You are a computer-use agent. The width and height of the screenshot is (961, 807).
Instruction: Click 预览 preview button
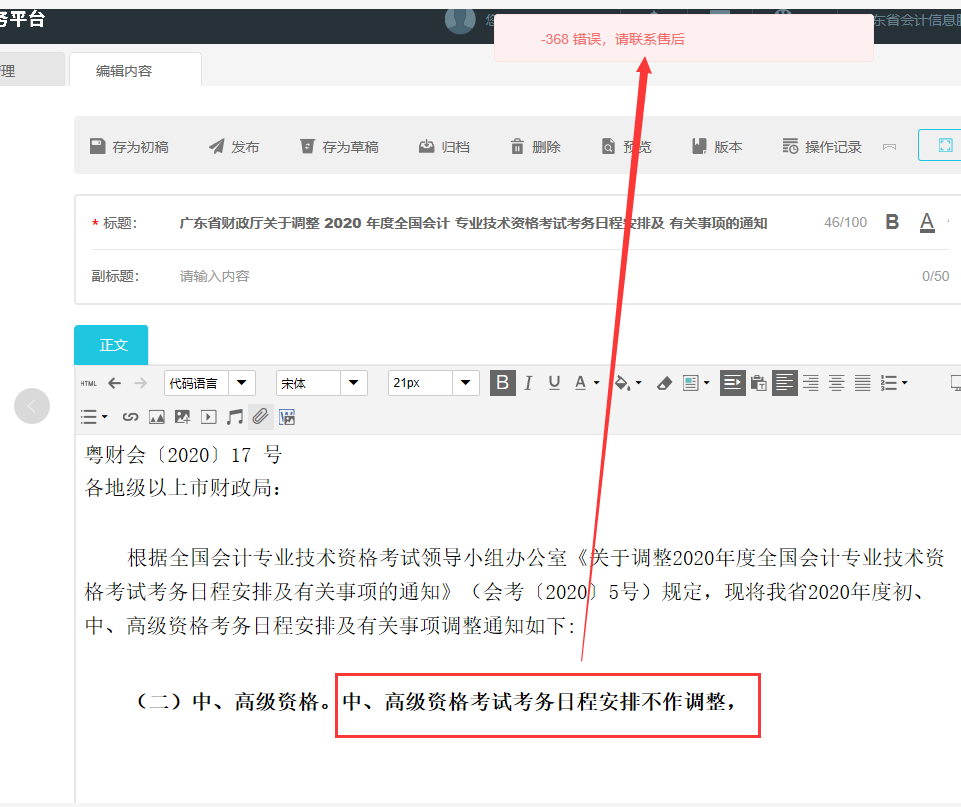click(x=626, y=146)
